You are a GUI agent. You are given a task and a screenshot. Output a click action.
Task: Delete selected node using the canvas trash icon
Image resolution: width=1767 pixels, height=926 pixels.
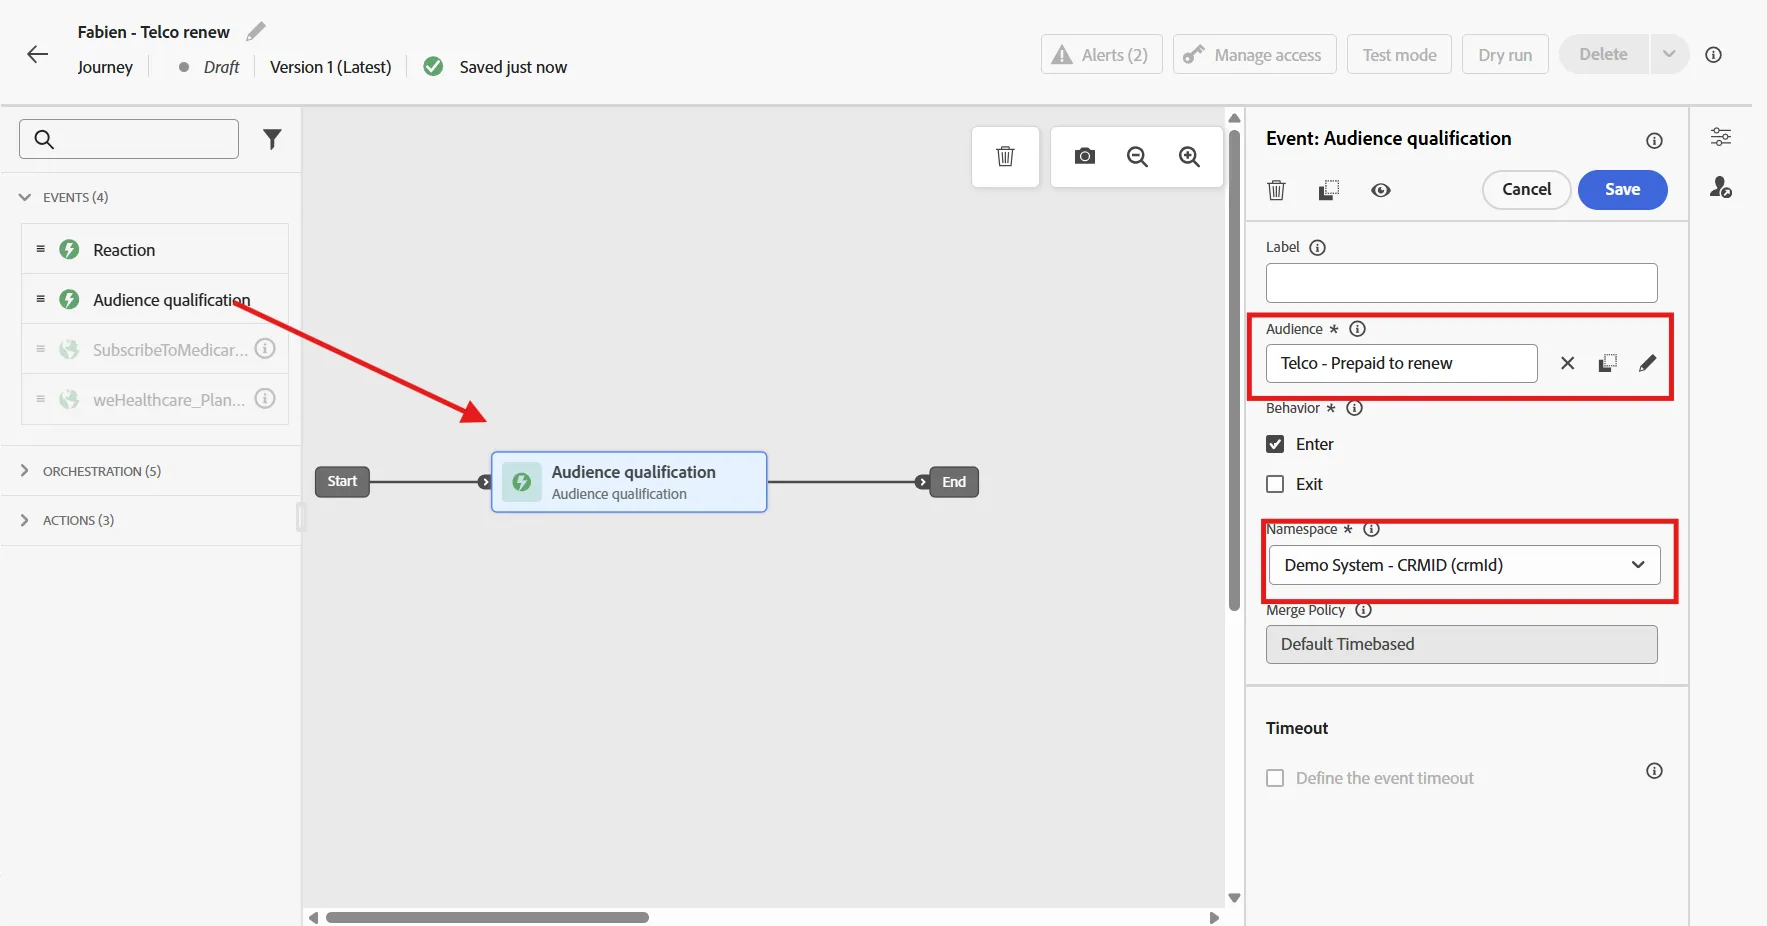point(1005,156)
